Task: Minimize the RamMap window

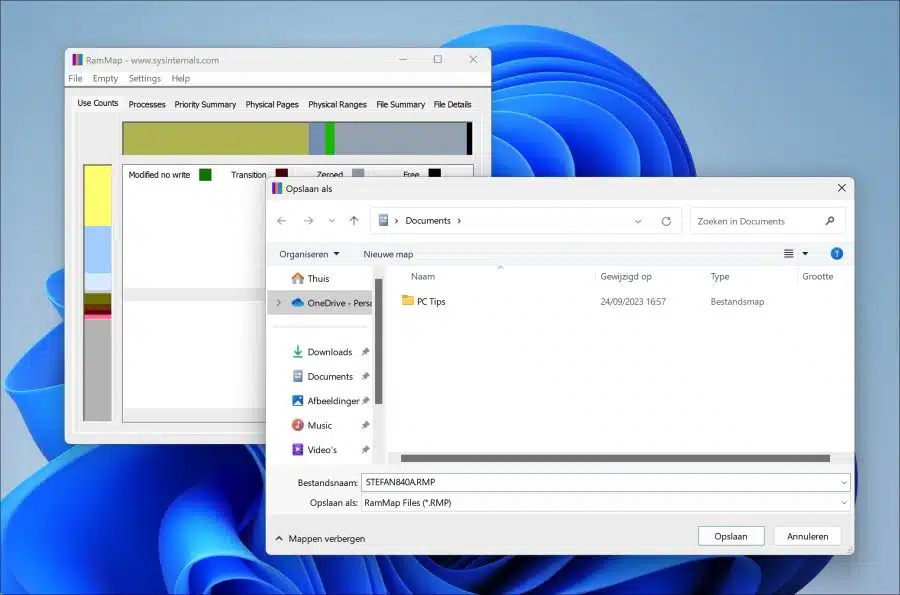Action: [403, 59]
